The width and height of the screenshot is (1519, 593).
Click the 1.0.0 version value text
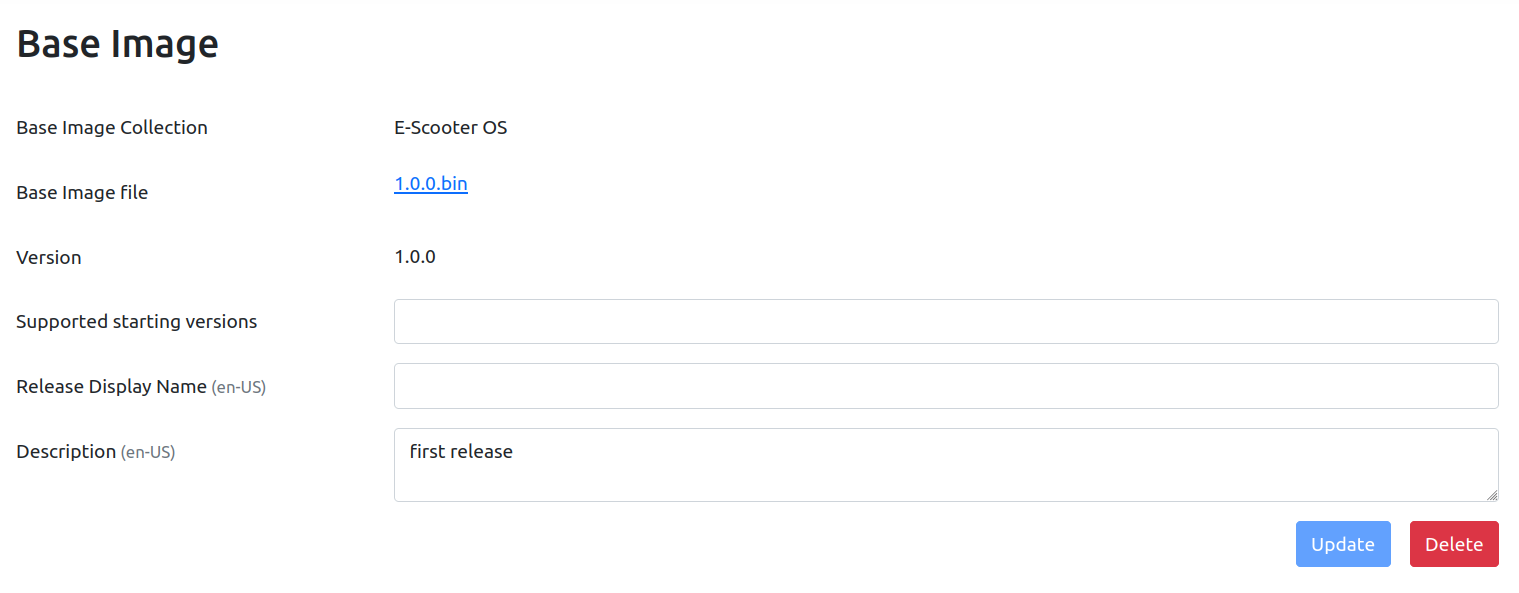(x=414, y=257)
